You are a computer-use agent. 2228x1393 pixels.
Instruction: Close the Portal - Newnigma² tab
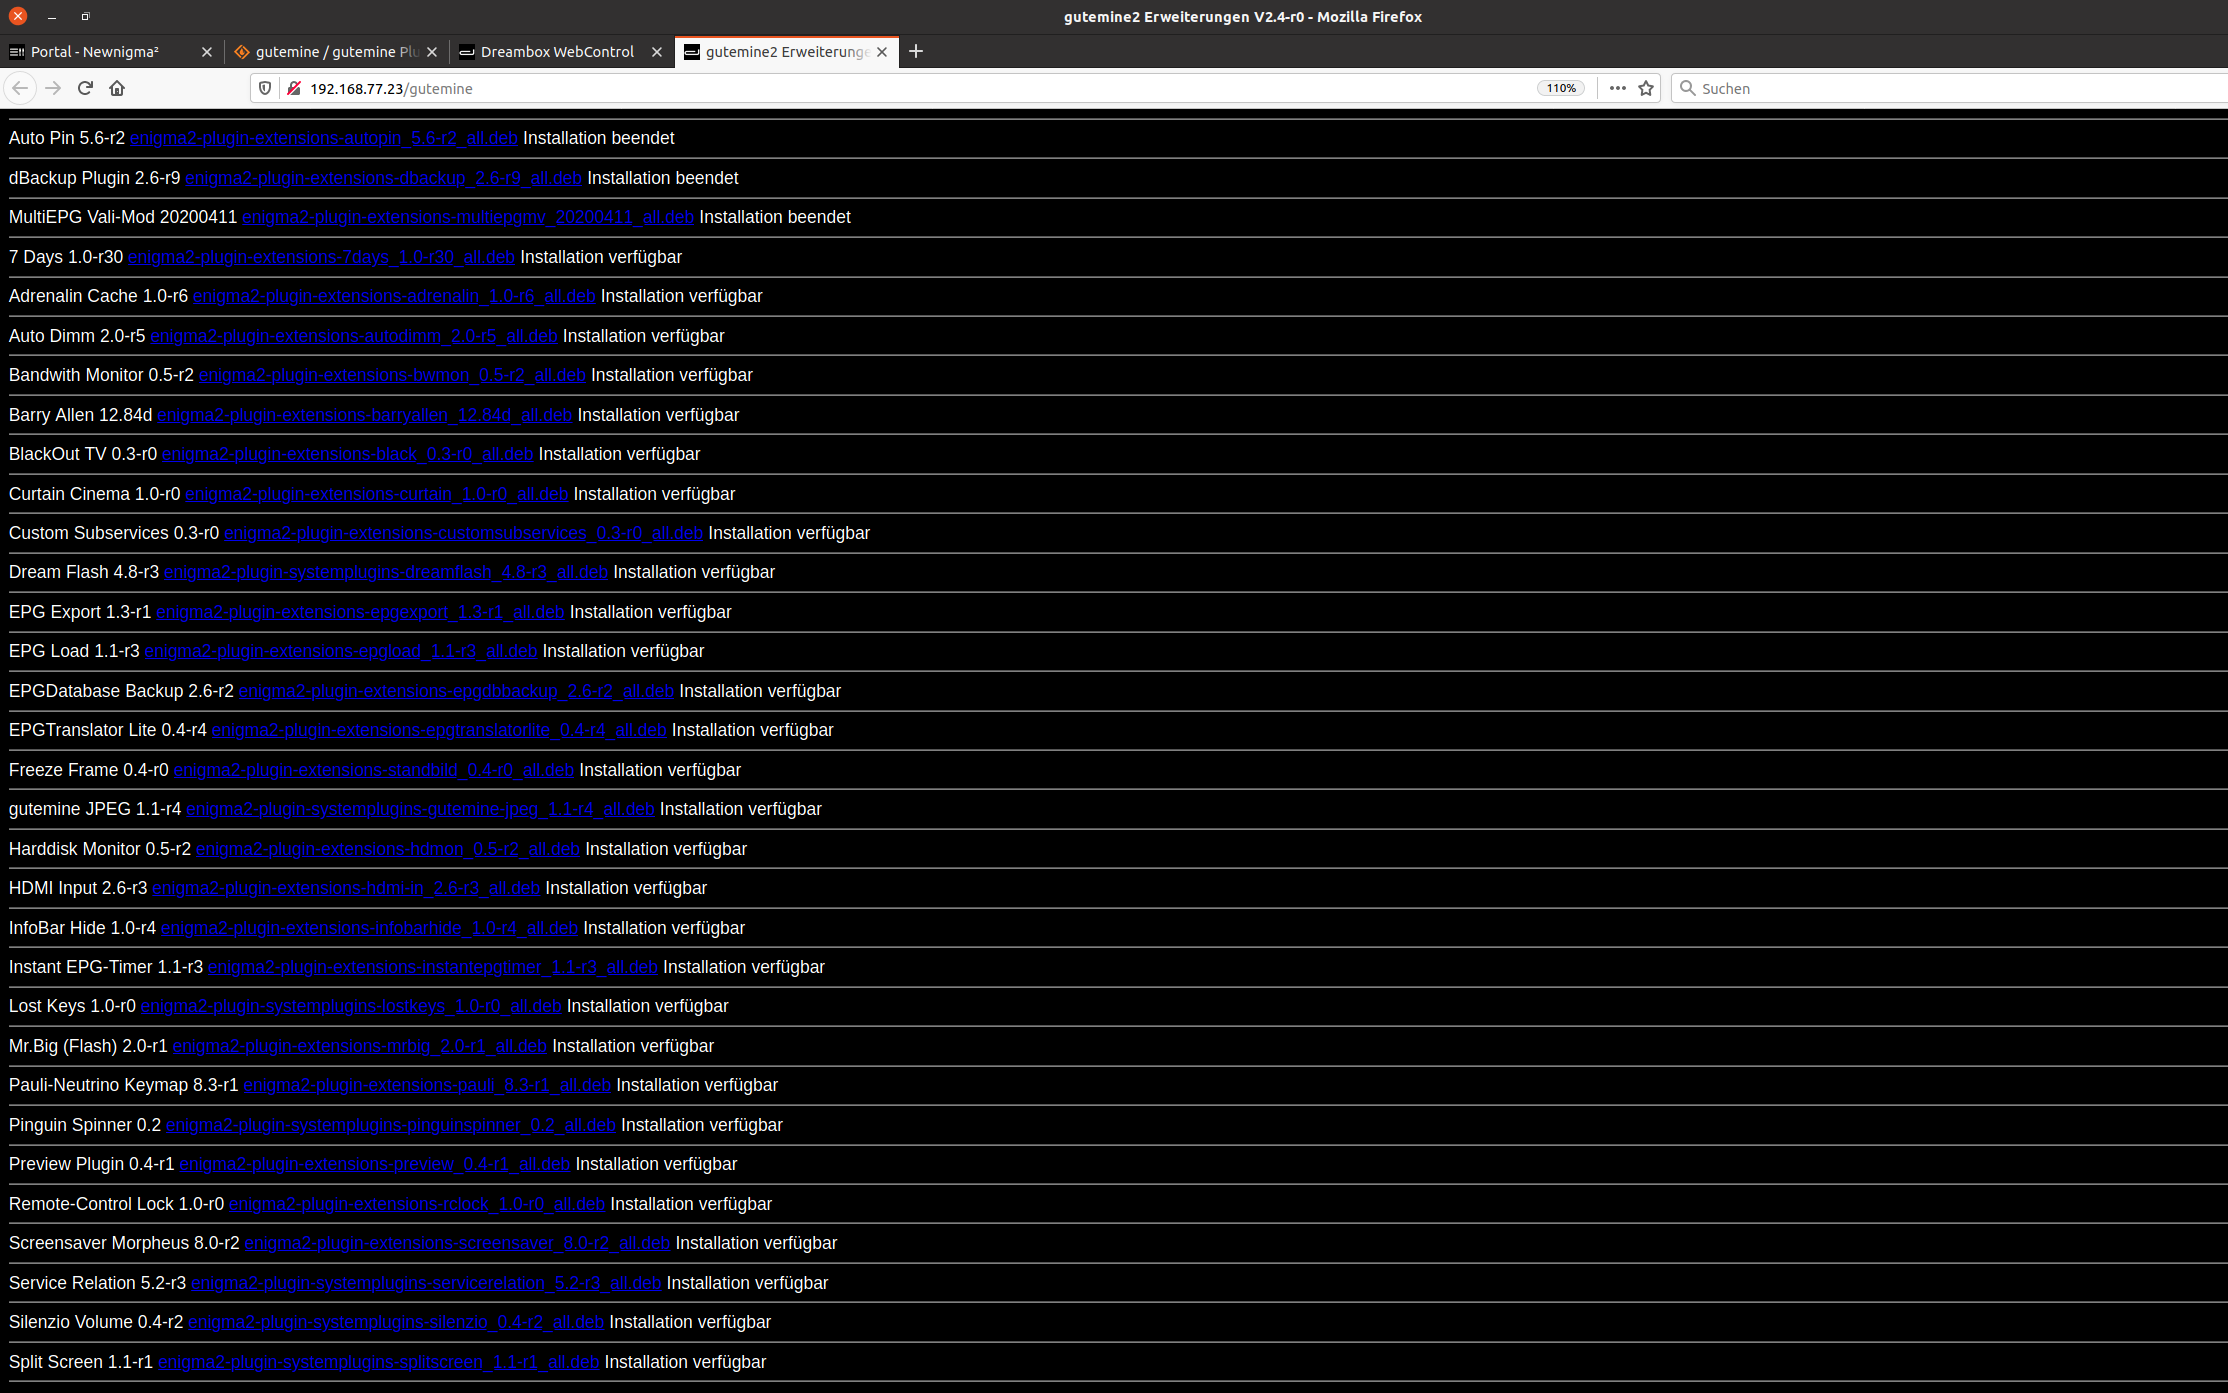[x=207, y=52]
